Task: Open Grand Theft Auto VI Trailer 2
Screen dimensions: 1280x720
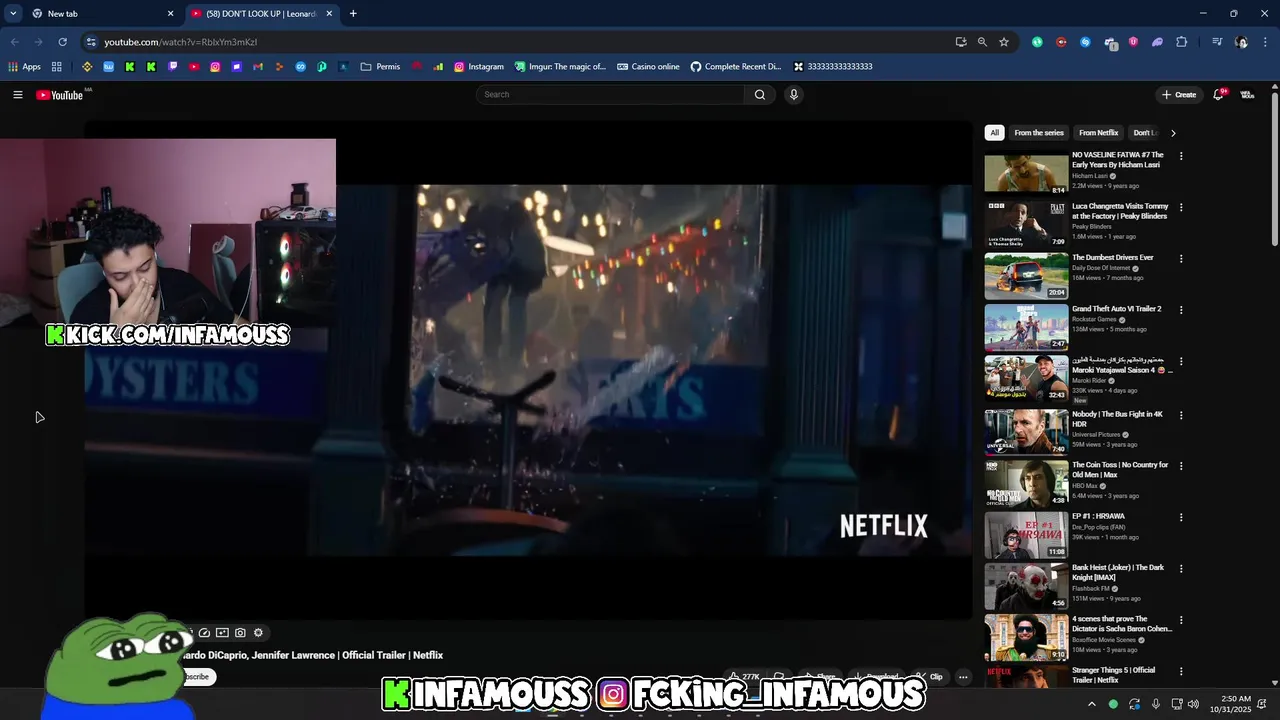Action: click(1116, 309)
